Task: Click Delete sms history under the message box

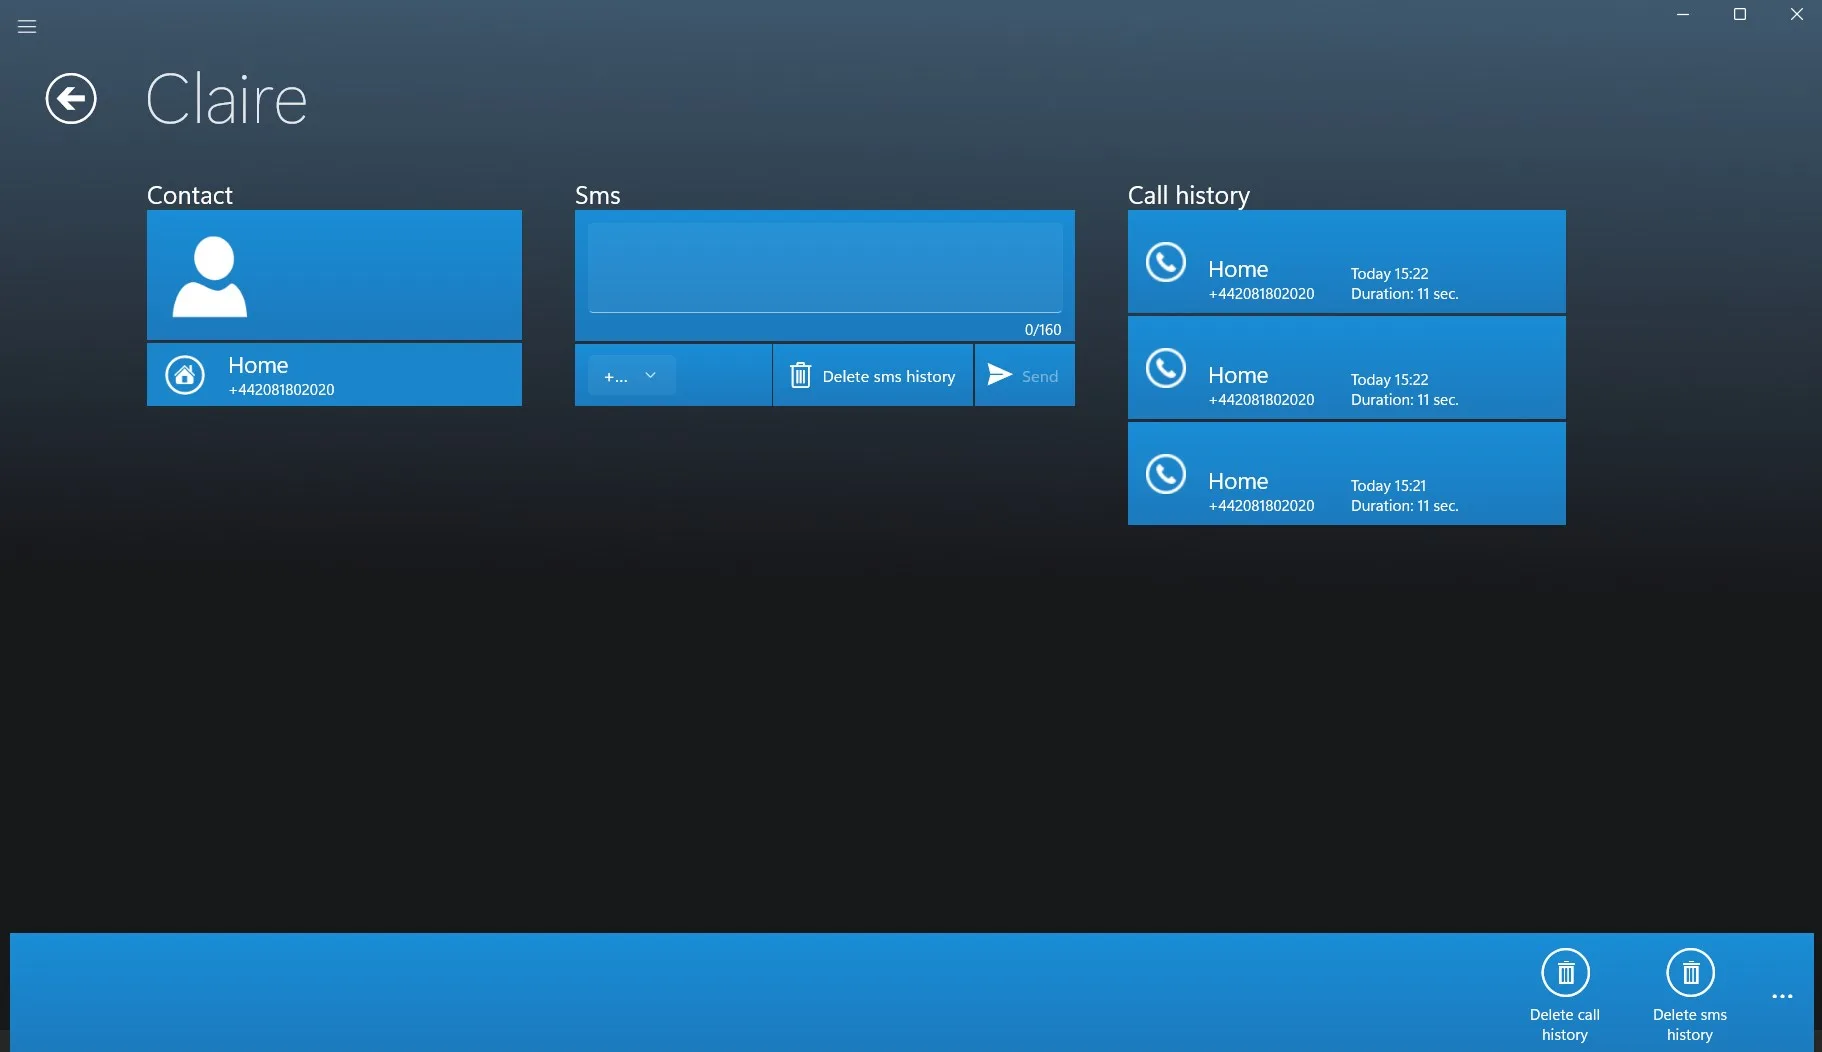Action: point(873,376)
